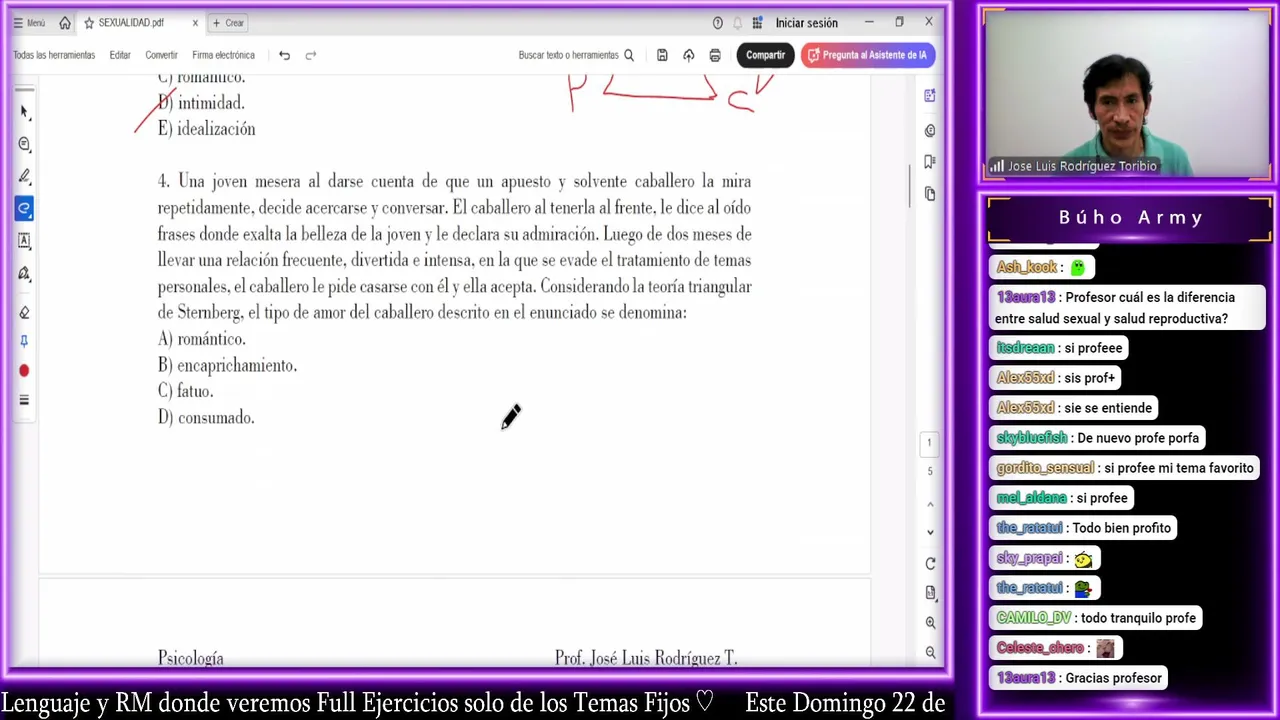Image resolution: width=1280 pixels, height=720 pixels.
Task: Open the Convertir menu
Action: (x=161, y=55)
